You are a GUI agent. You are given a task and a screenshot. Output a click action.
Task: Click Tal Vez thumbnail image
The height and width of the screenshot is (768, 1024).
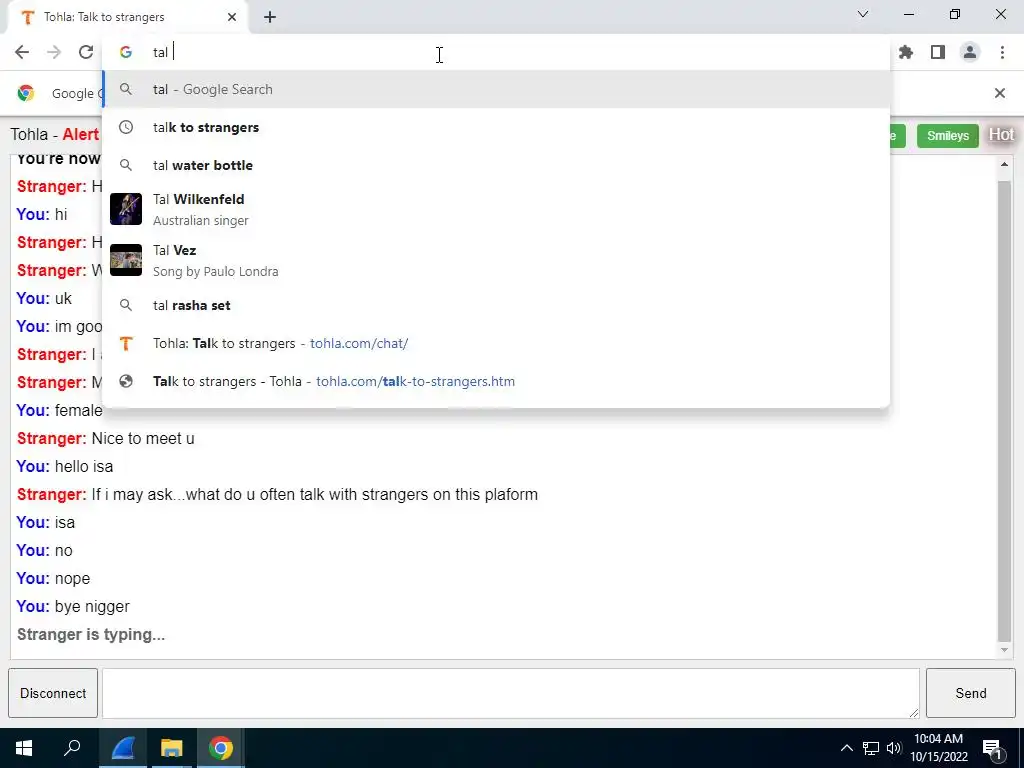pos(126,260)
